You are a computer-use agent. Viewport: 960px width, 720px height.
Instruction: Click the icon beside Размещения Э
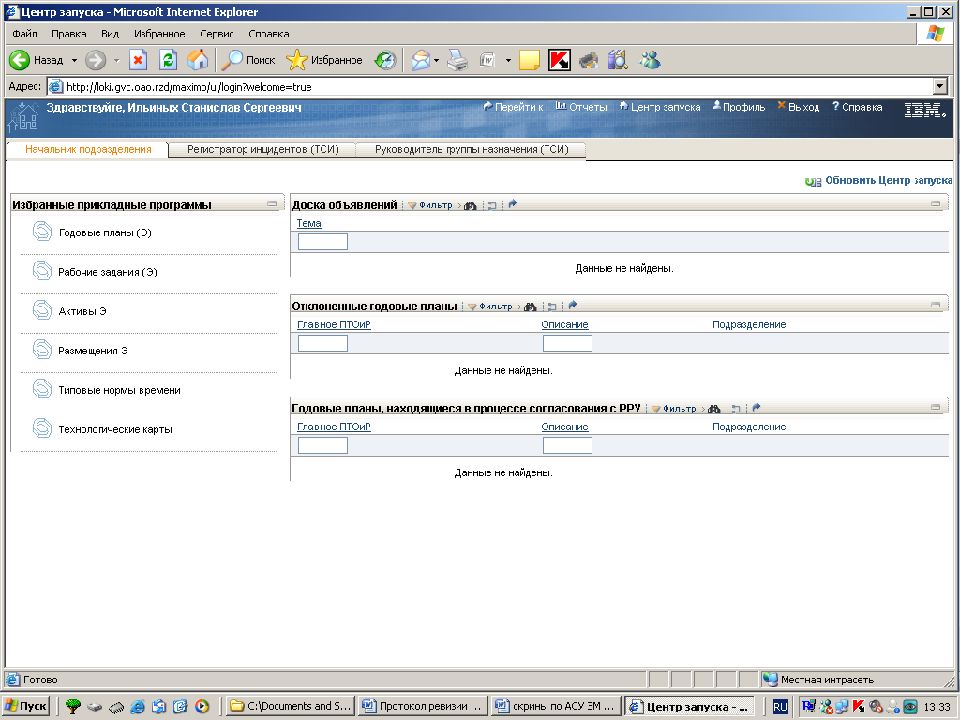42,350
